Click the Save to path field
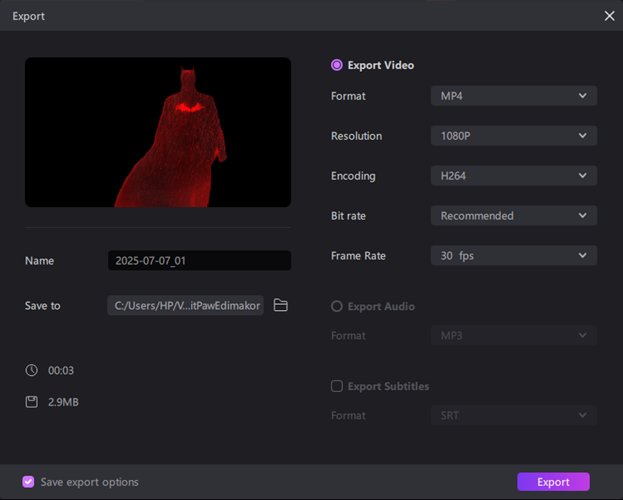The width and height of the screenshot is (623, 500). point(185,305)
